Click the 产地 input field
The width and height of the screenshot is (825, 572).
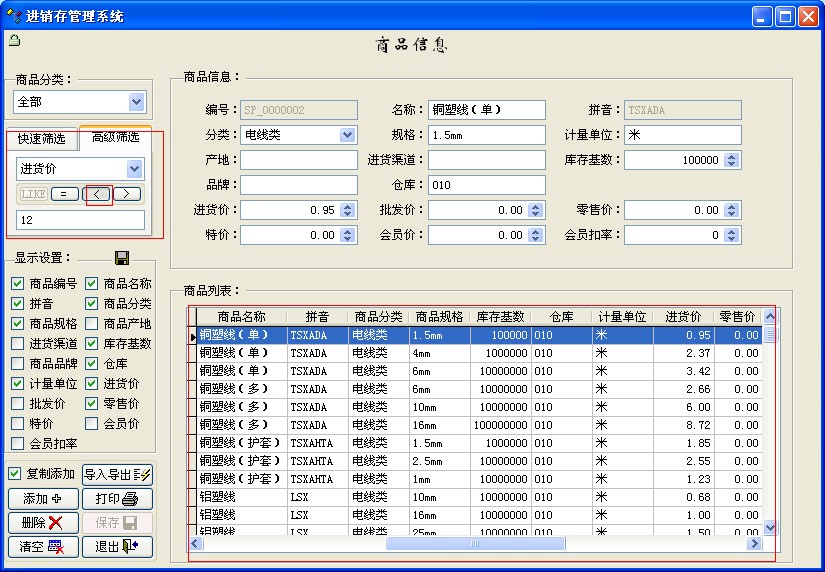tap(299, 160)
